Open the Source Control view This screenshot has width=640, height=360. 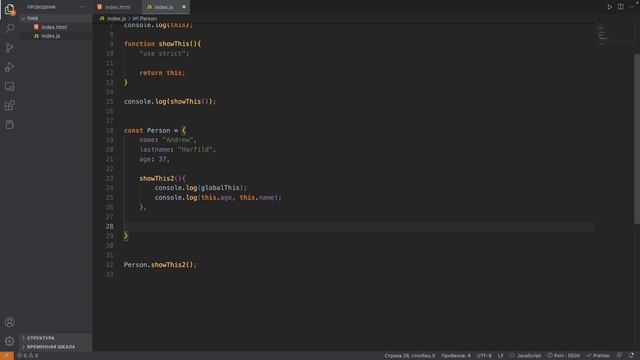click(x=9, y=48)
